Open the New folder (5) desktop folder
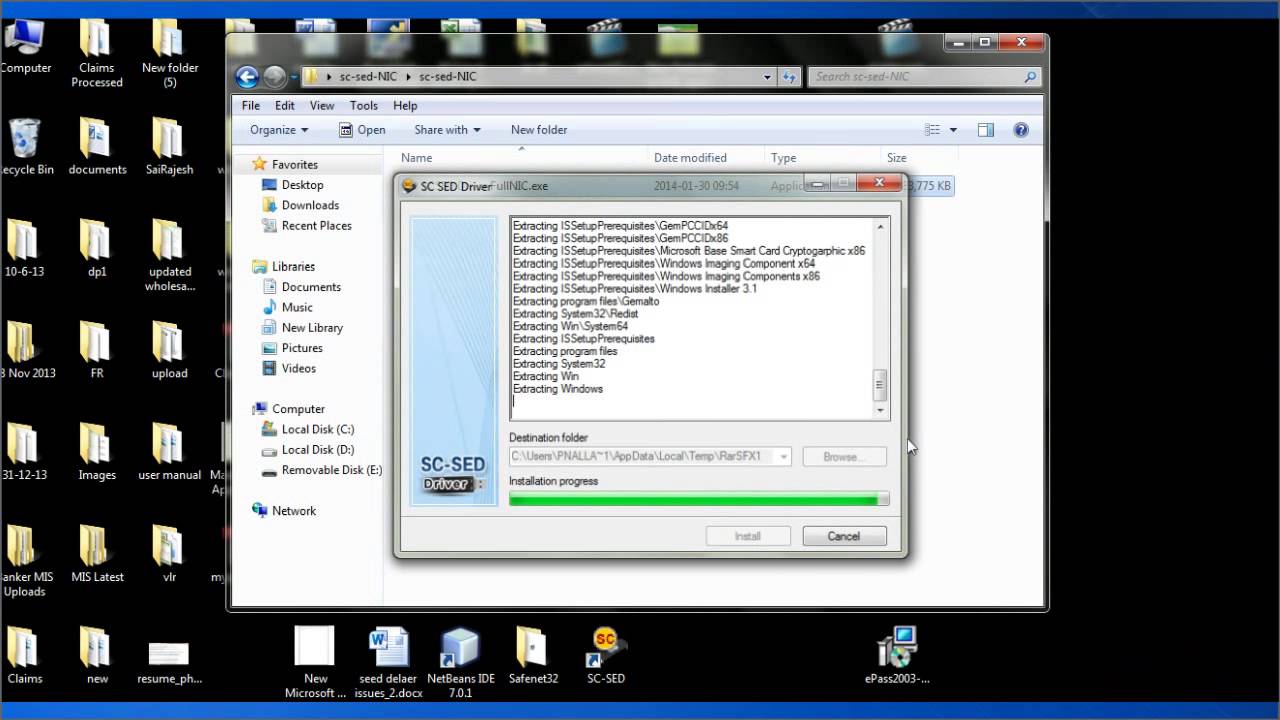The image size is (1280, 720). tap(169, 54)
